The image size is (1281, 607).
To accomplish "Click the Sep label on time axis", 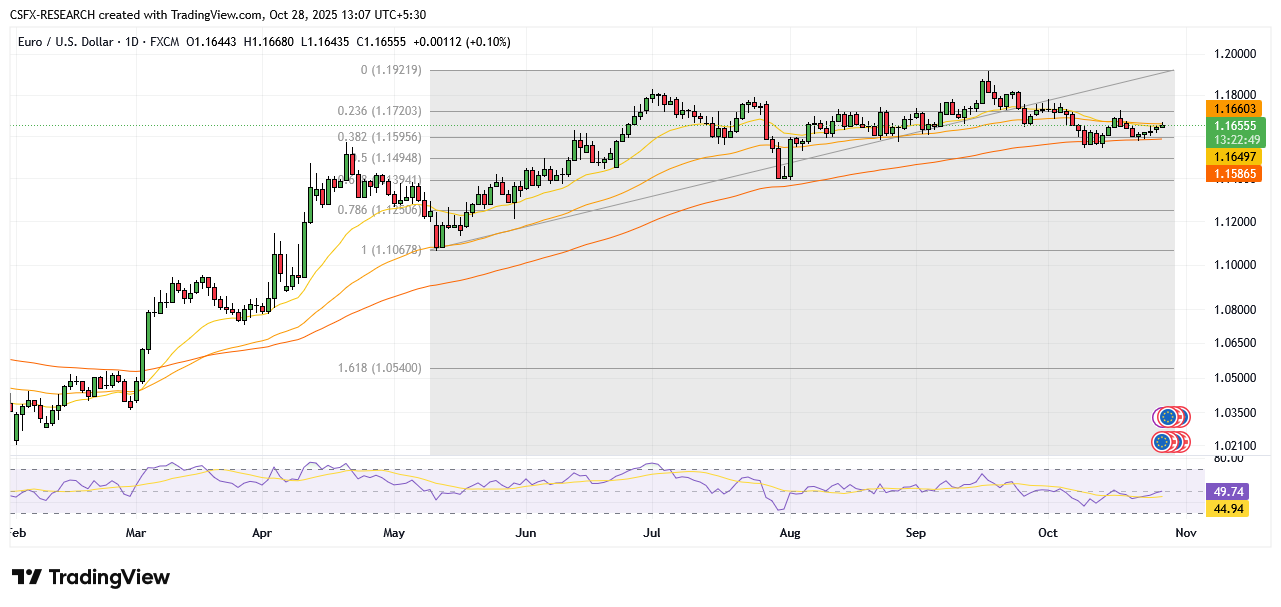I will pos(915,534).
